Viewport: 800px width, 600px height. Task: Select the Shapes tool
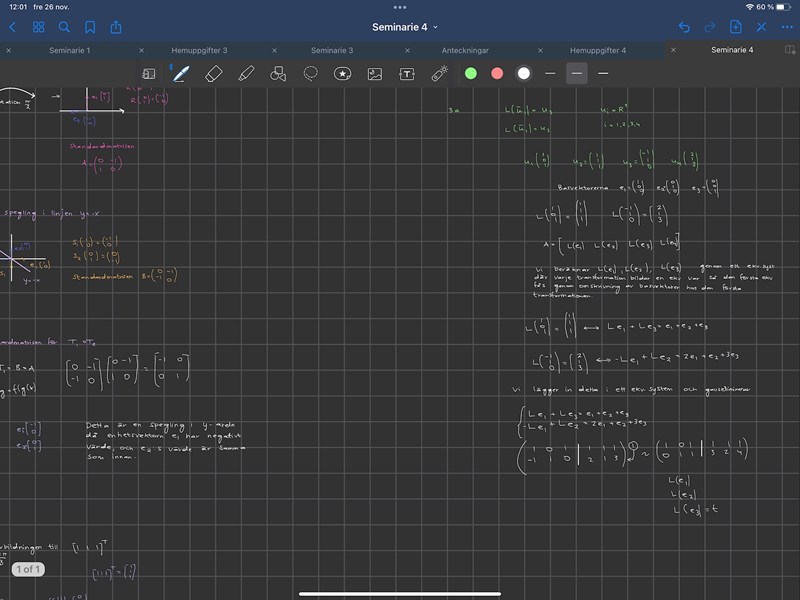point(279,73)
